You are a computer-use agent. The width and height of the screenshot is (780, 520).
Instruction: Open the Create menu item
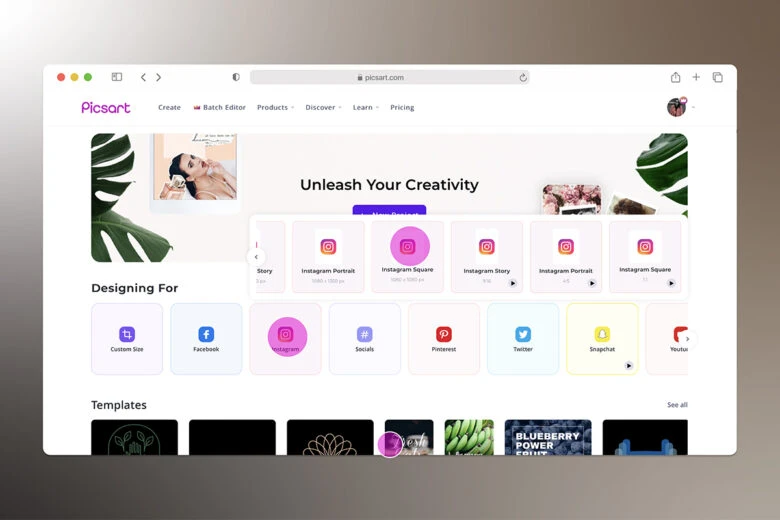coord(169,107)
